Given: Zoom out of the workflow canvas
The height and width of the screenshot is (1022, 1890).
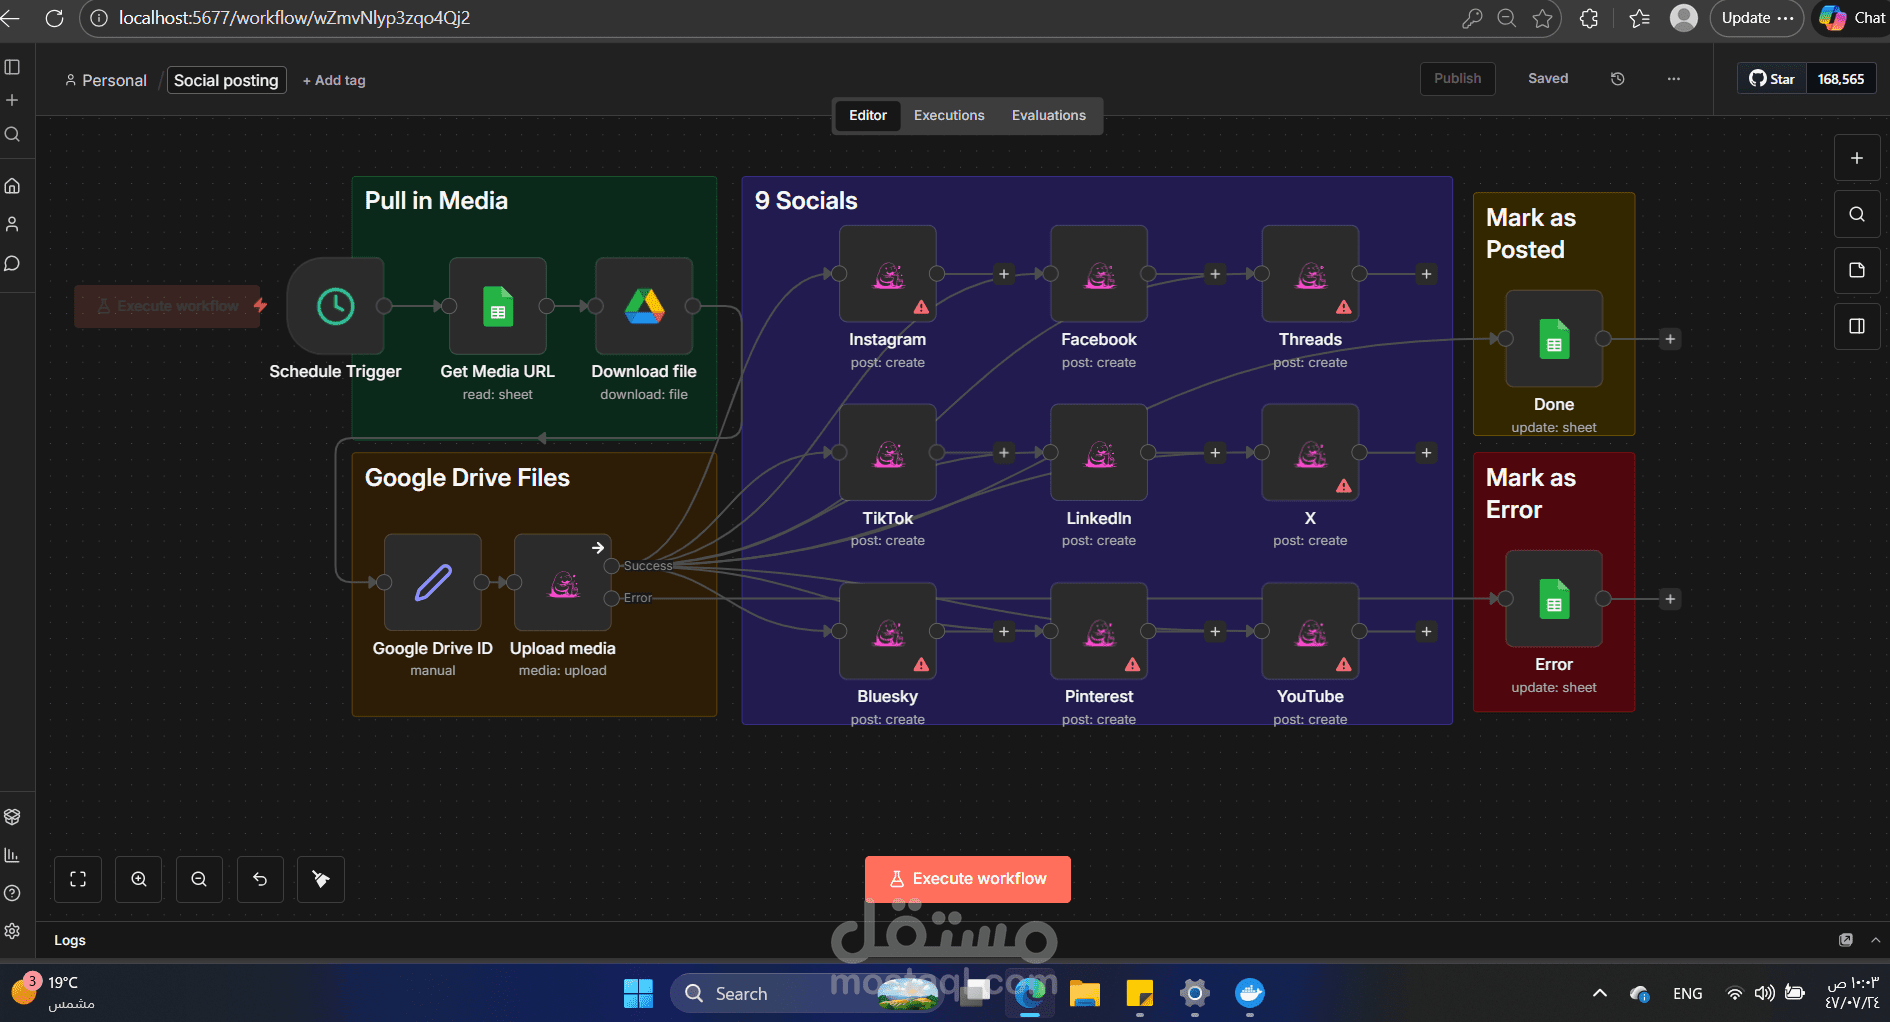Looking at the screenshot, I should (199, 879).
